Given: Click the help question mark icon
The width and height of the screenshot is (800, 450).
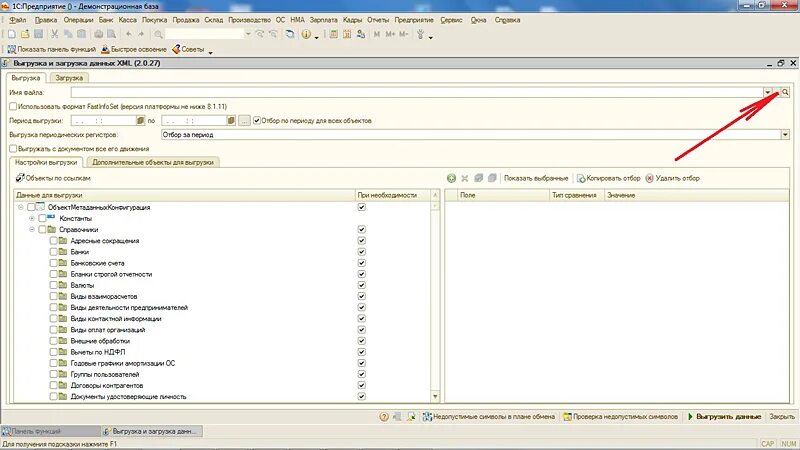Looking at the screenshot, I should tap(384, 417).
